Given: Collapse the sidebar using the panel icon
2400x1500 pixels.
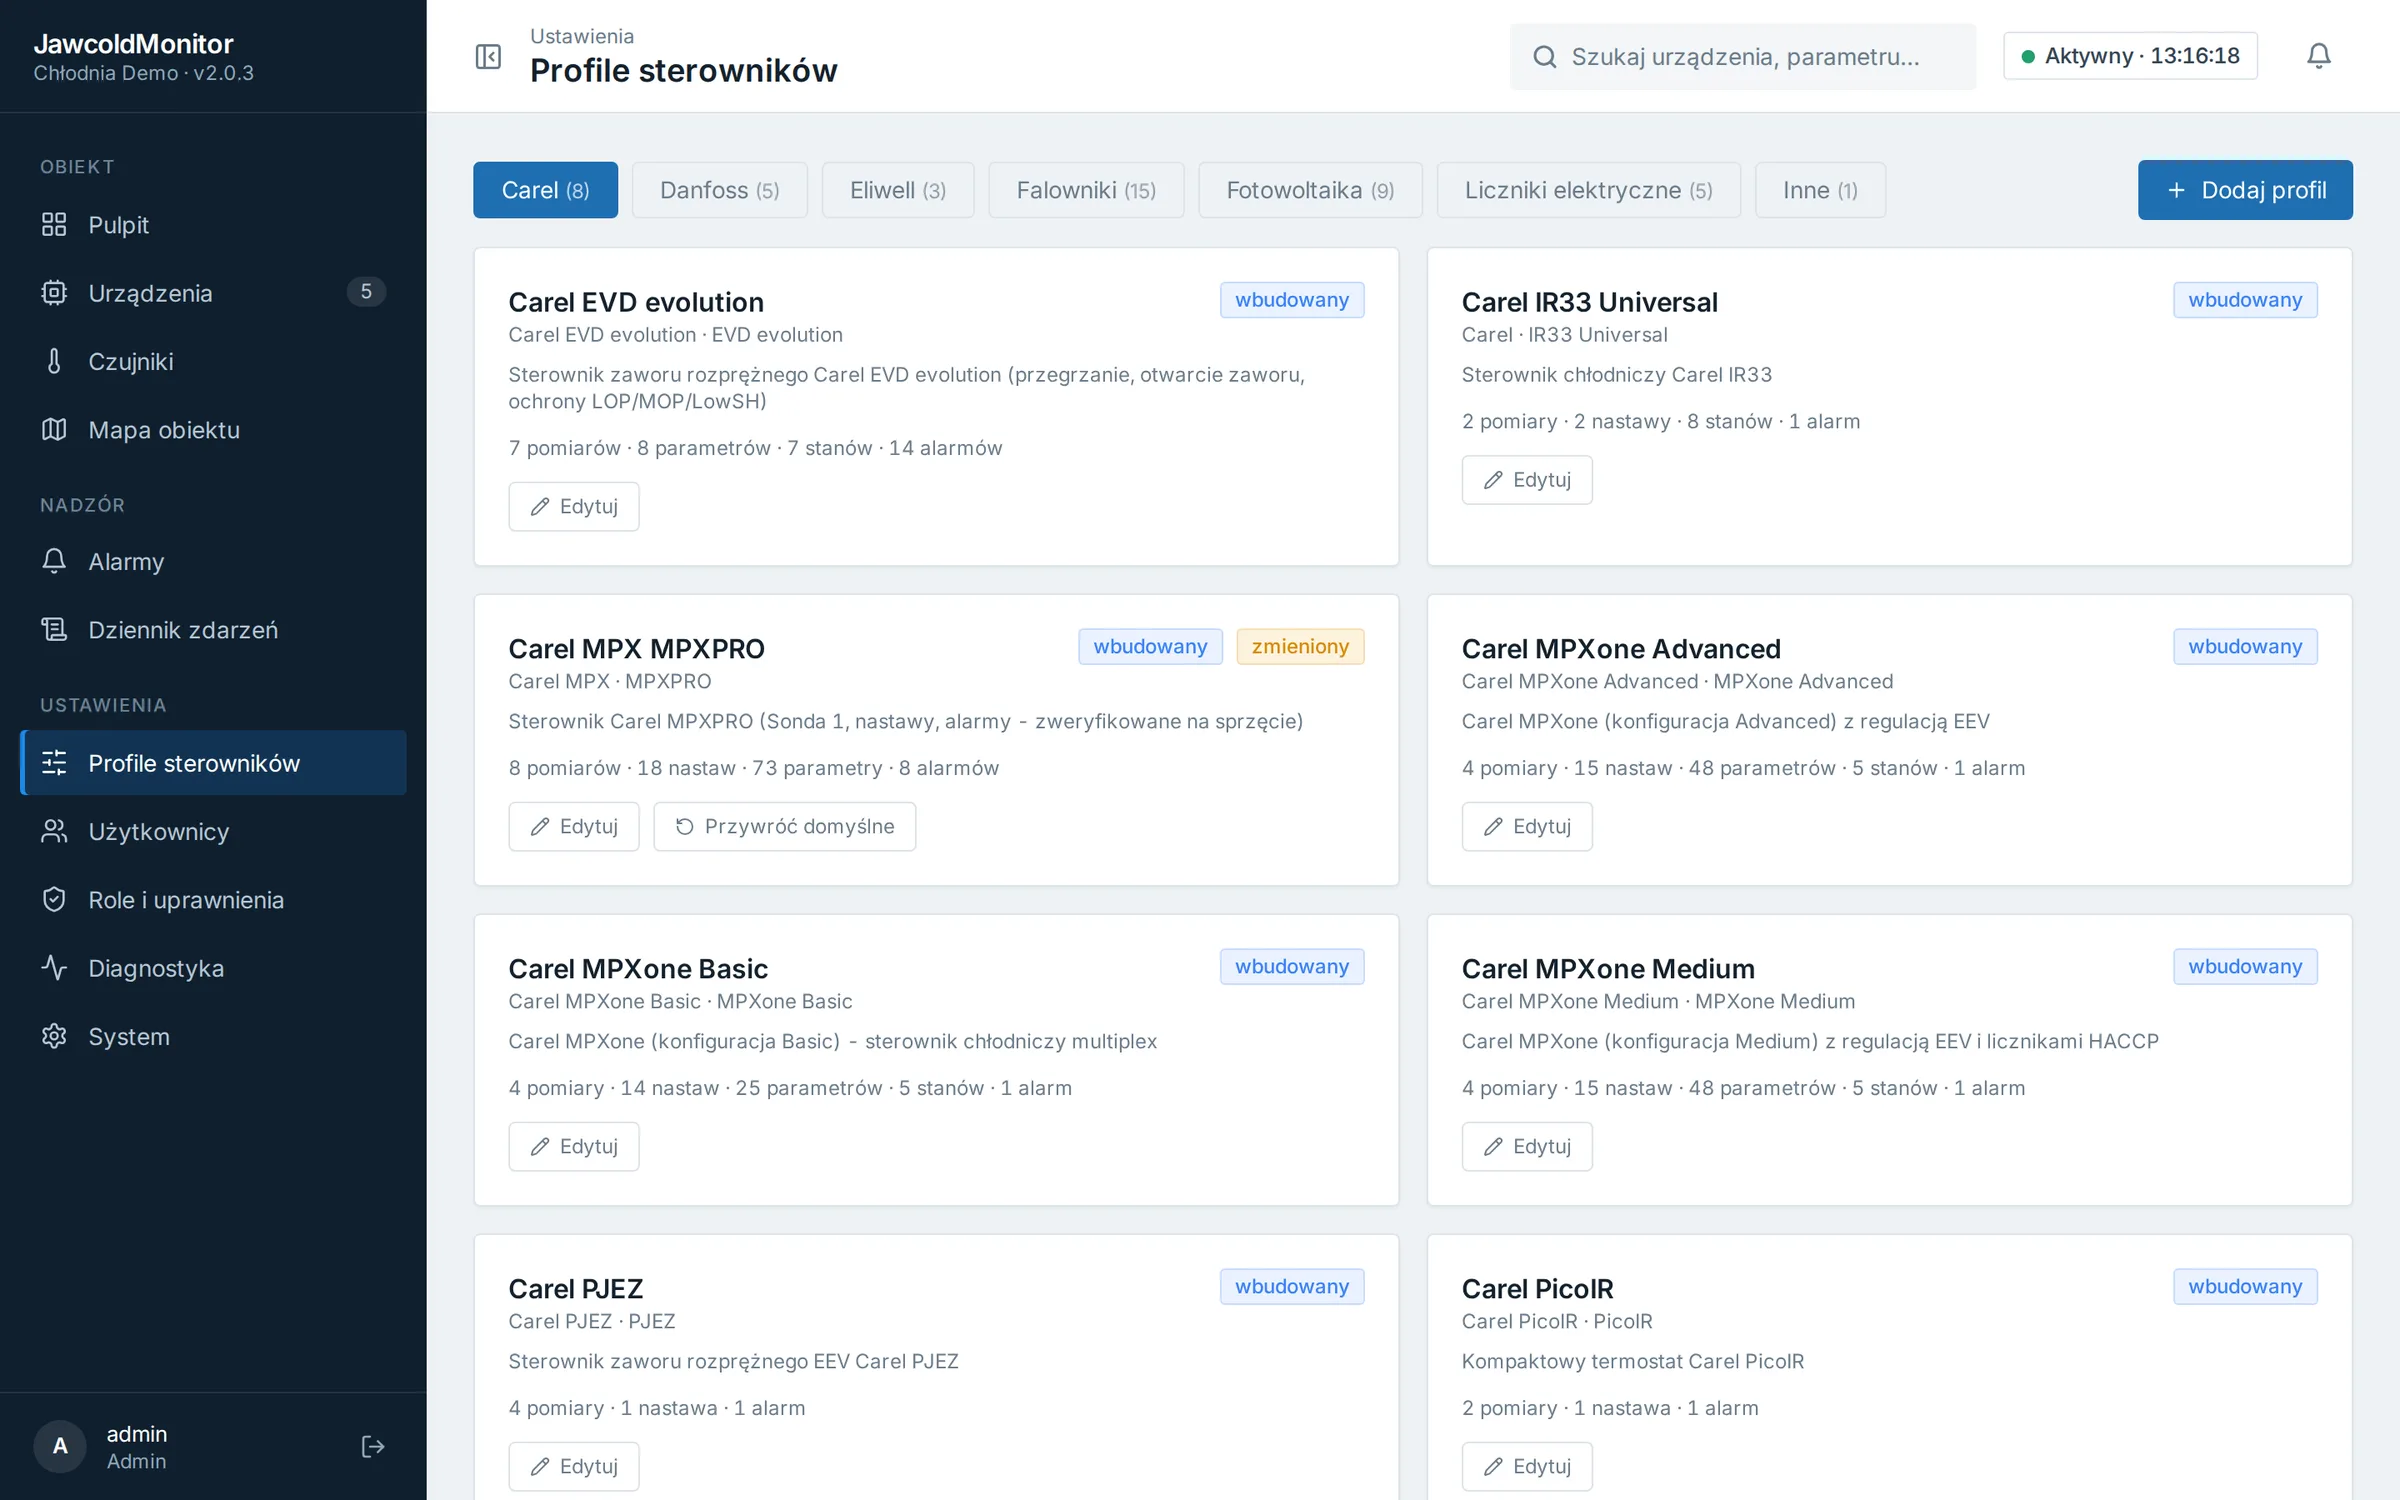Looking at the screenshot, I should [x=488, y=56].
